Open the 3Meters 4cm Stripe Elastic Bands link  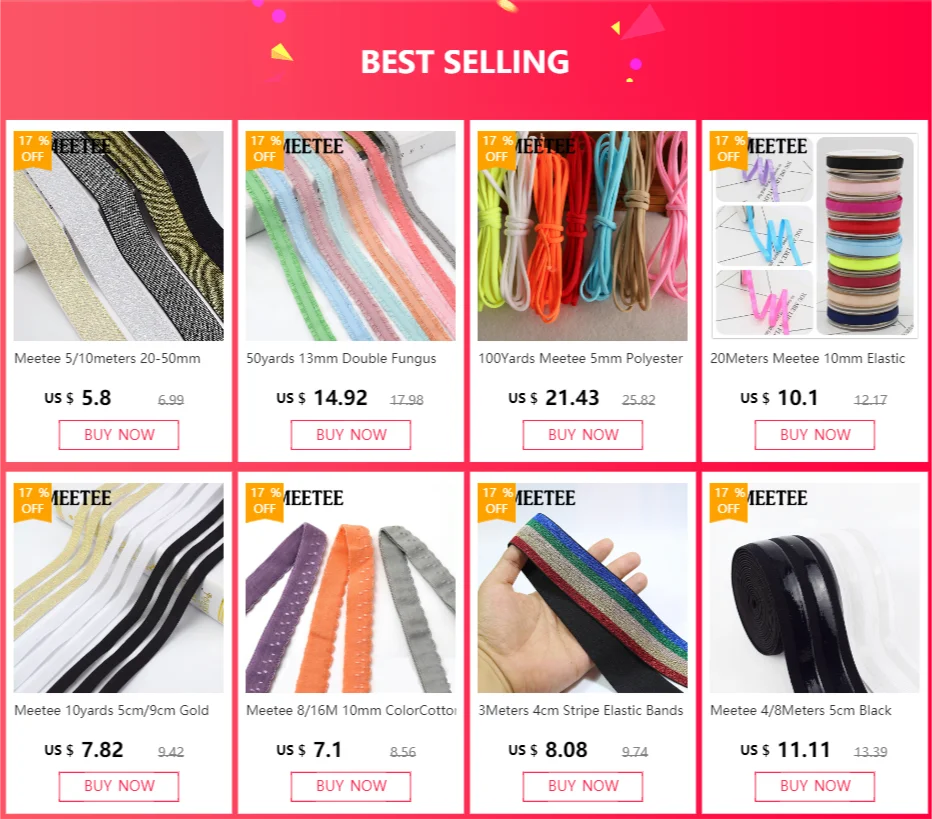581,710
